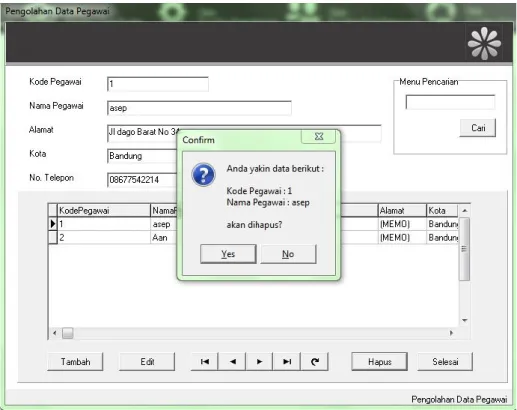The height and width of the screenshot is (410, 517).
Task: Select grid cell with name Aan
Action: click(163, 237)
